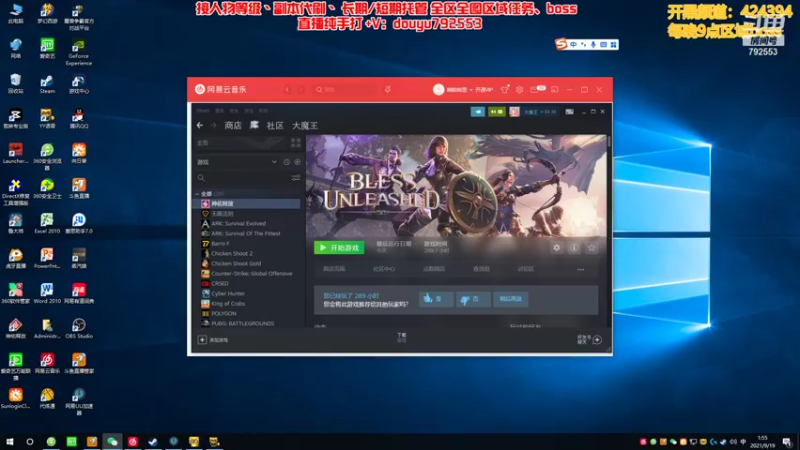
Task: Click the WeChat icon in the taskbar
Action: (x=112, y=442)
